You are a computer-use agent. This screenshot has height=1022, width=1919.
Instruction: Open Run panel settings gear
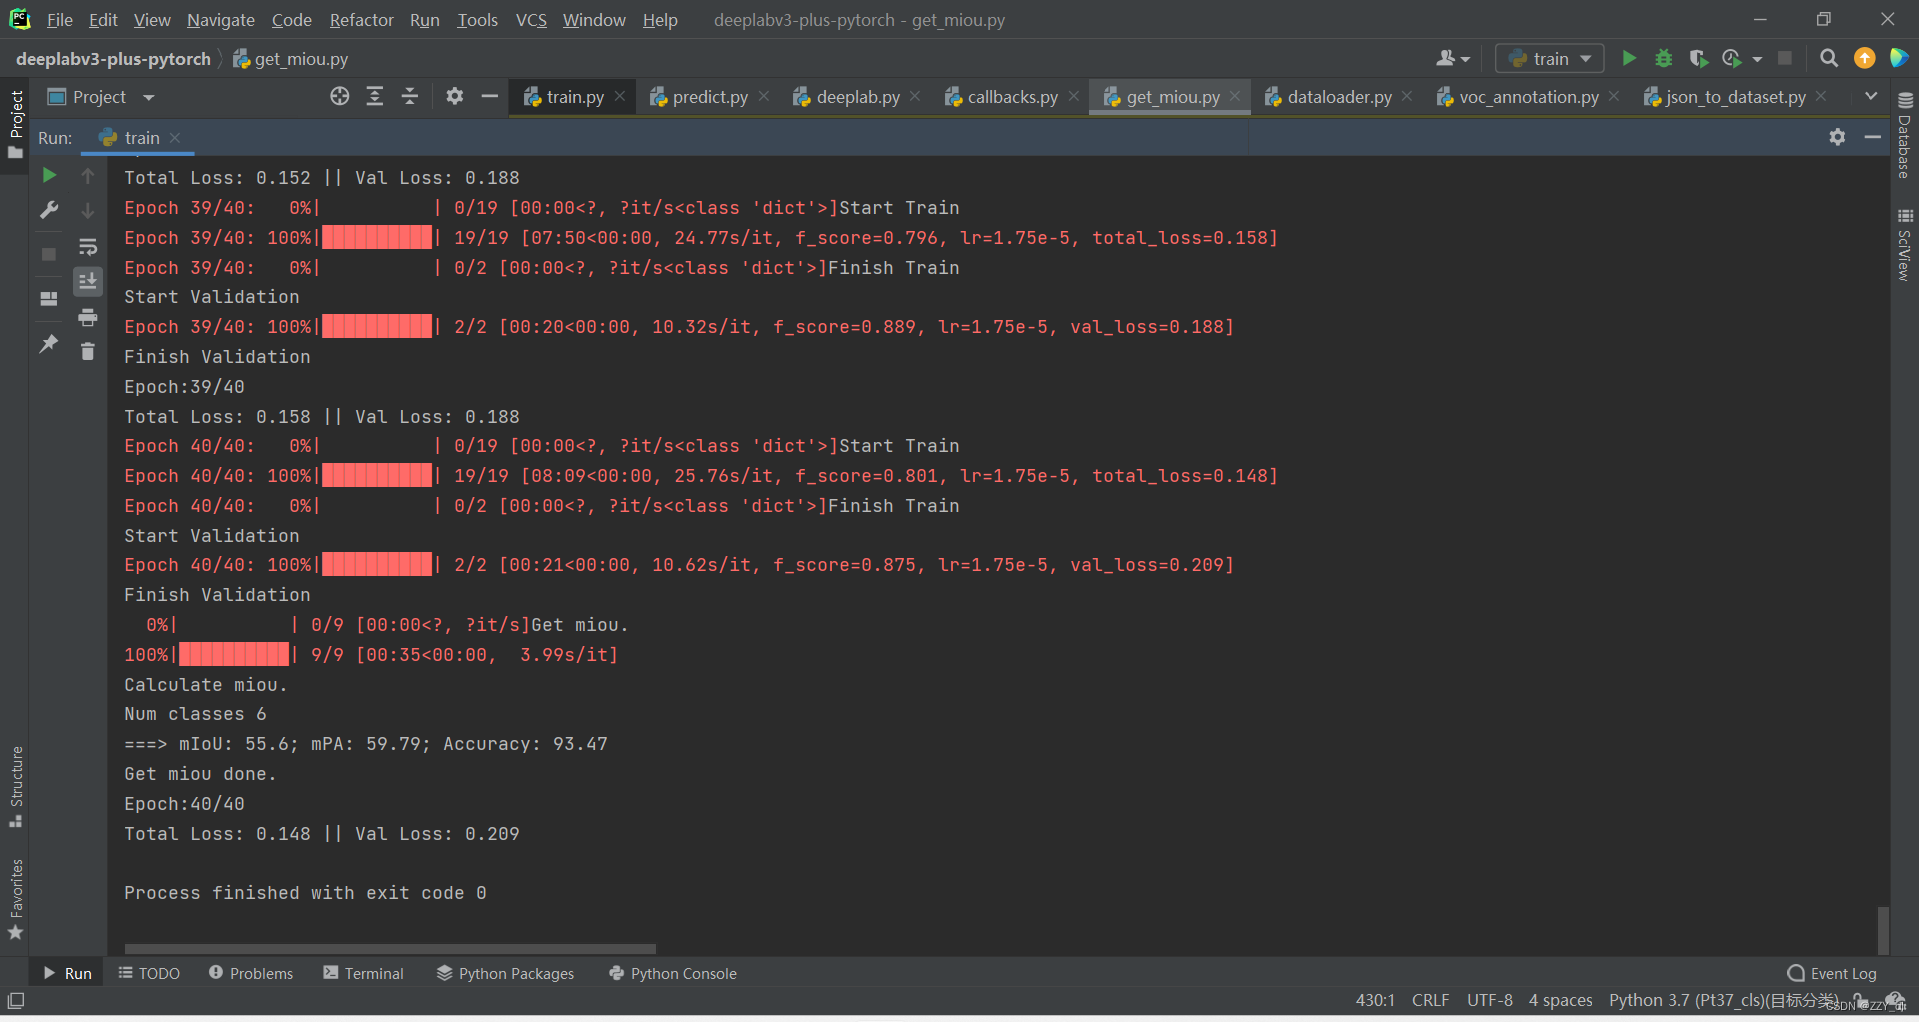1837,137
